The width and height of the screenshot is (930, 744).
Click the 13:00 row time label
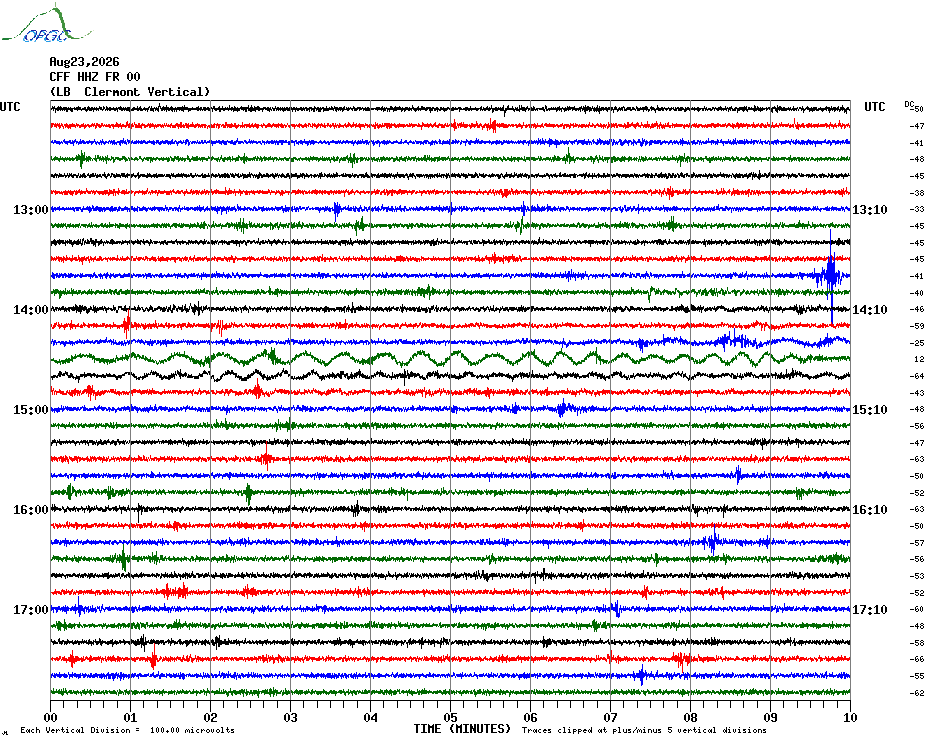[x=30, y=209]
